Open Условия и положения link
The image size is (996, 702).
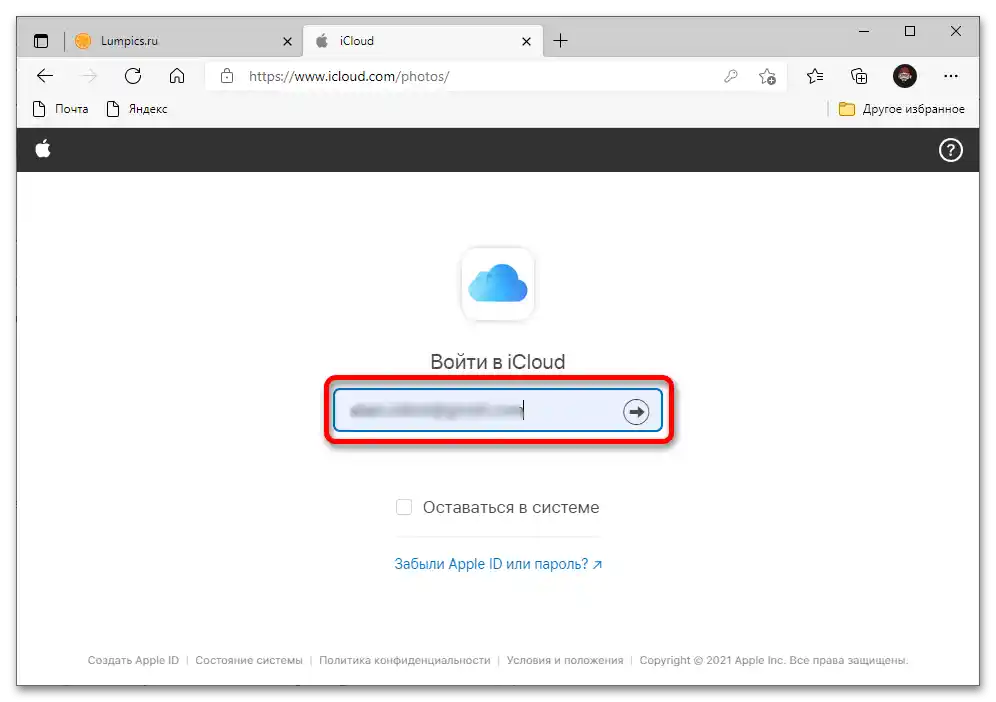coord(565,660)
